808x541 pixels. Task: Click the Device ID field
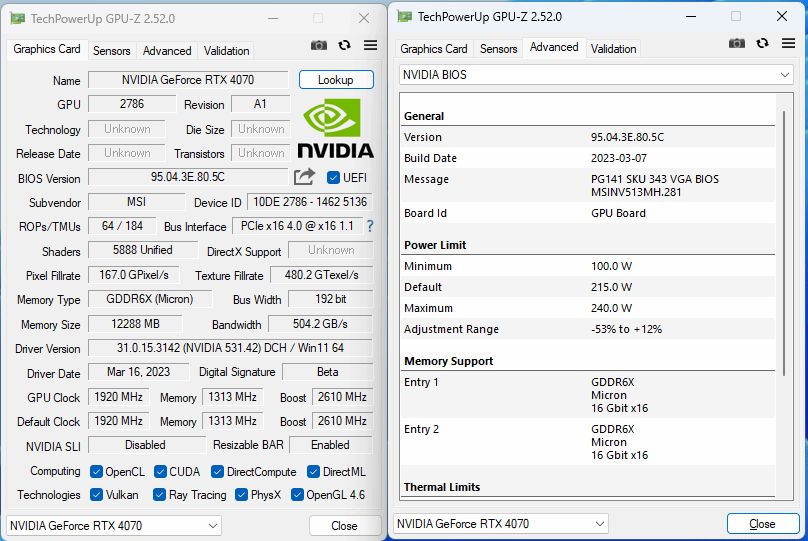coord(310,201)
